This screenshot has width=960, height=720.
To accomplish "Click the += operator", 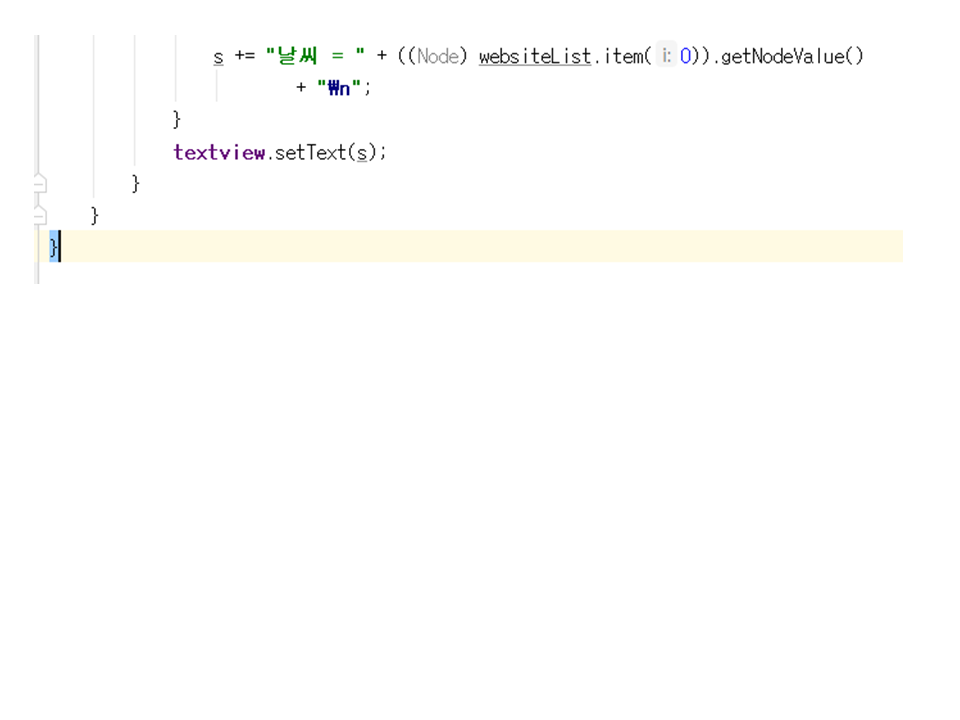I will point(244,56).
